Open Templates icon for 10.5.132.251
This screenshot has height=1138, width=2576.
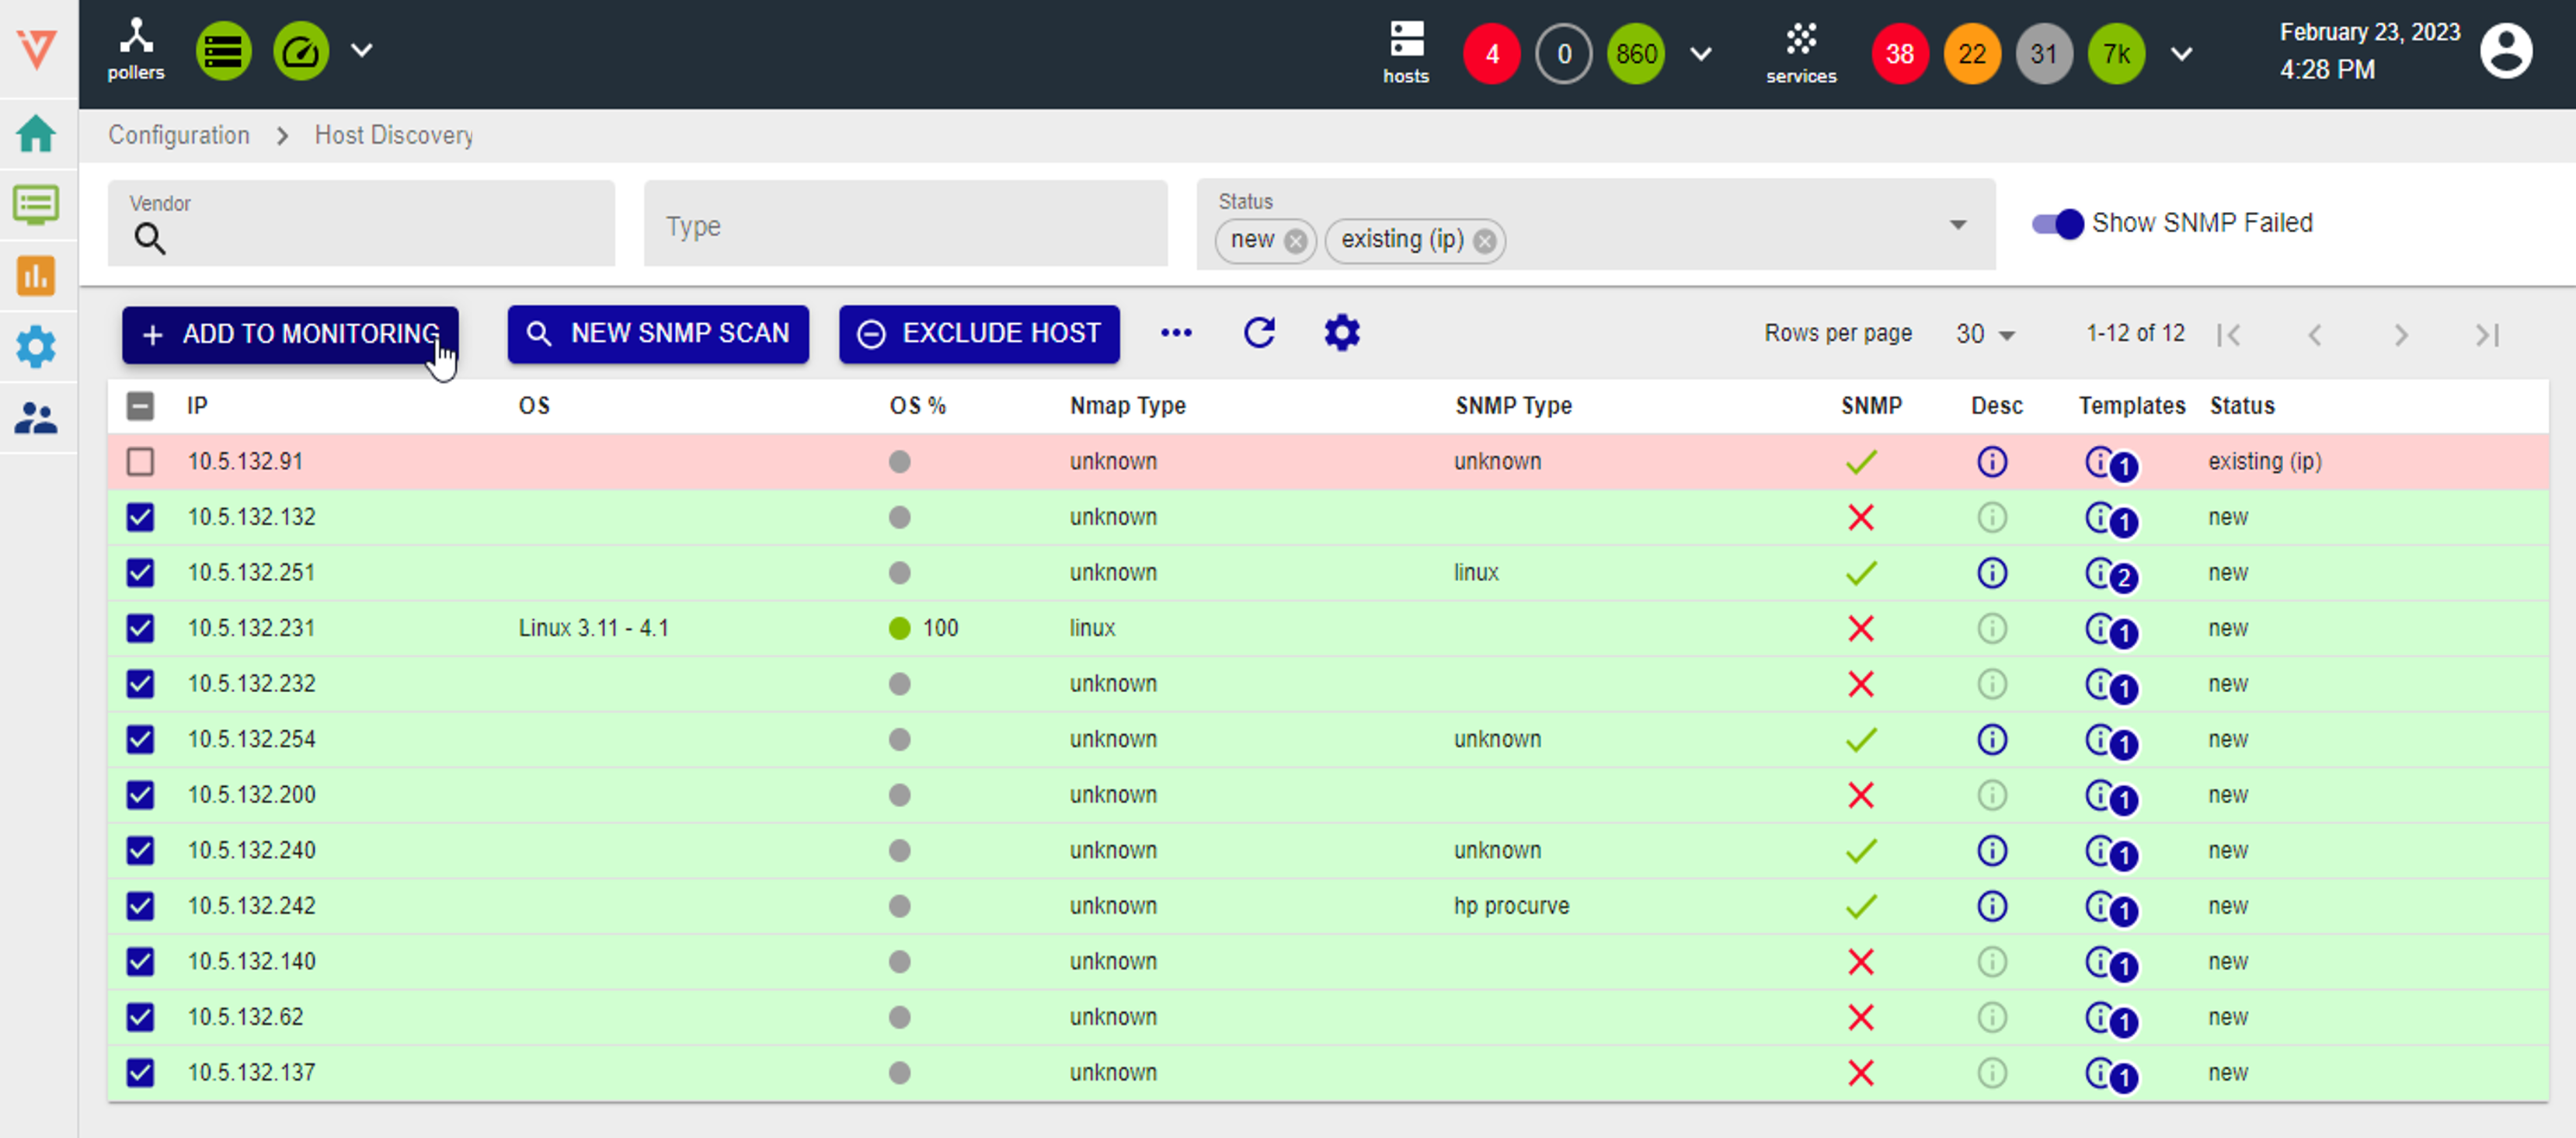[2111, 574]
